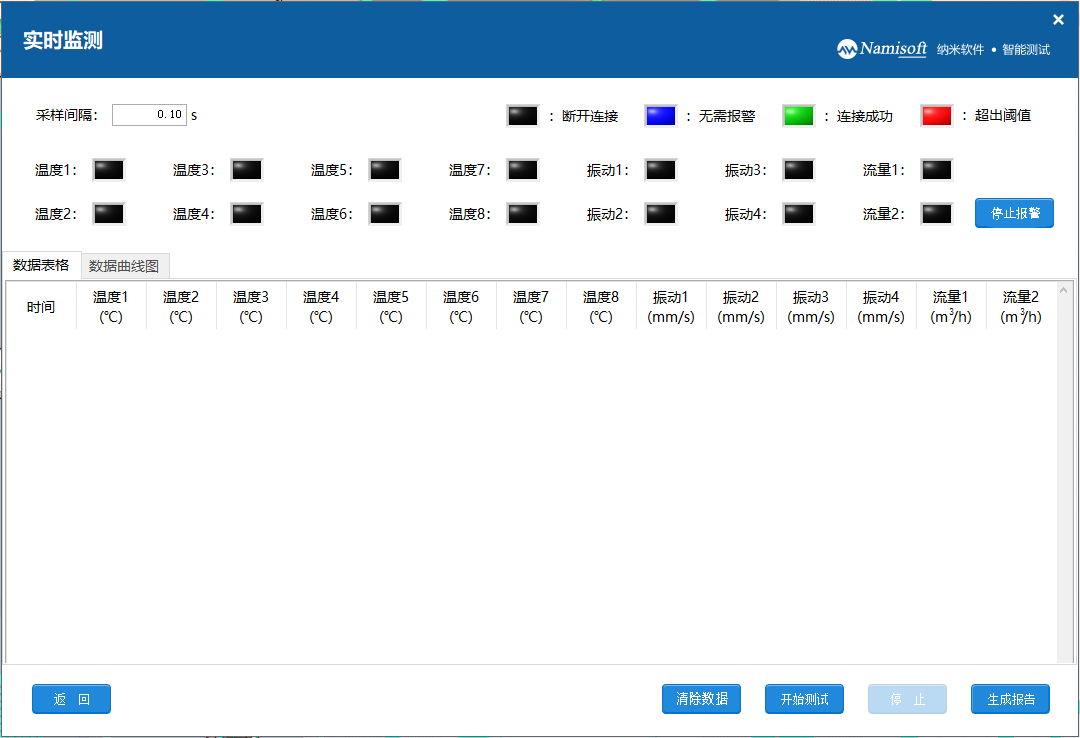Click the green 连接成功 legend swatch

tap(798, 116)
